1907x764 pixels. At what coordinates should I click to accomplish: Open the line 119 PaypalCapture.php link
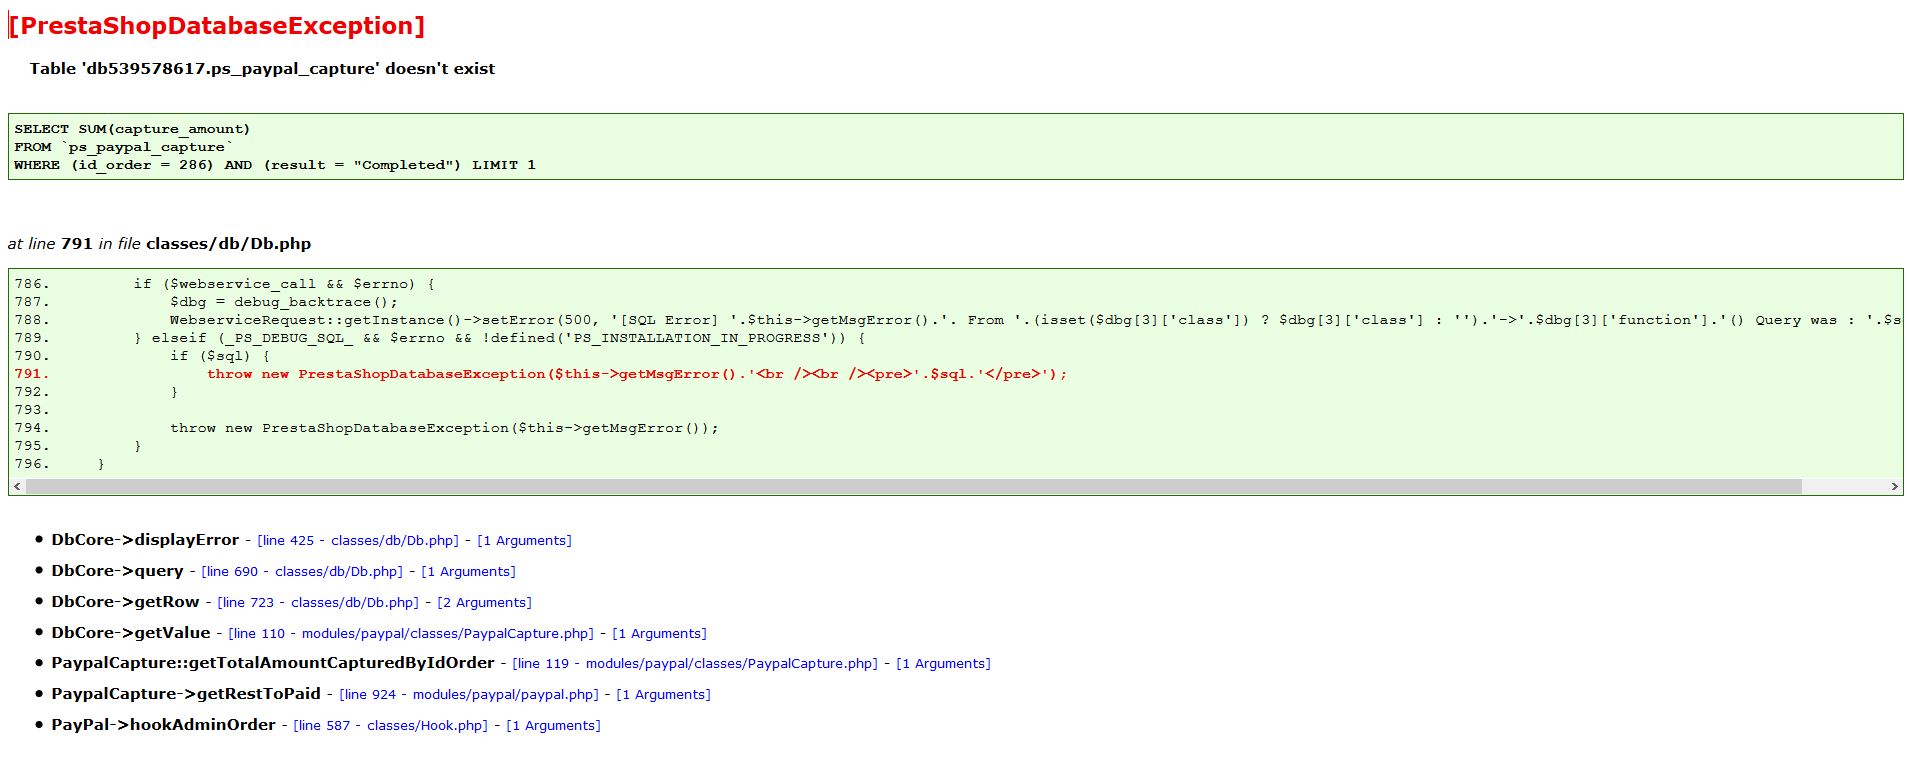tap(695, 664)
